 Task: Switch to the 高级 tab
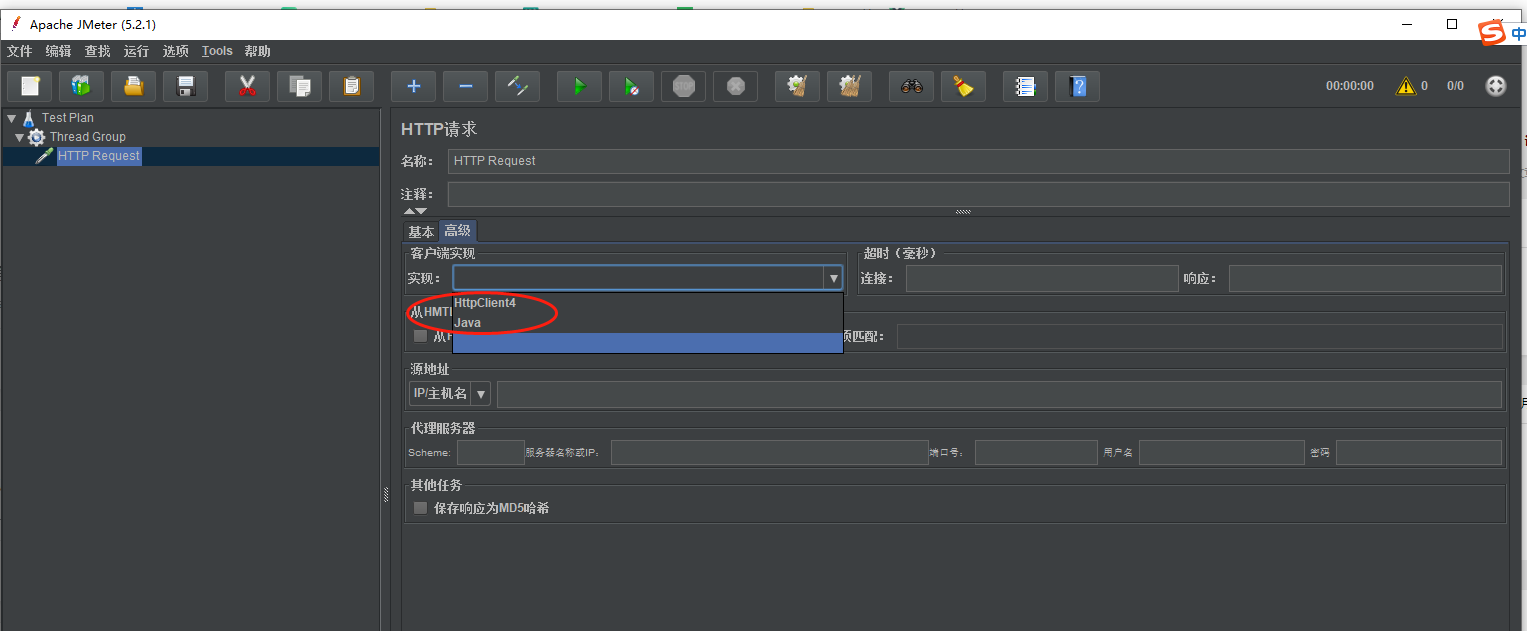click(x=458, y=231)
